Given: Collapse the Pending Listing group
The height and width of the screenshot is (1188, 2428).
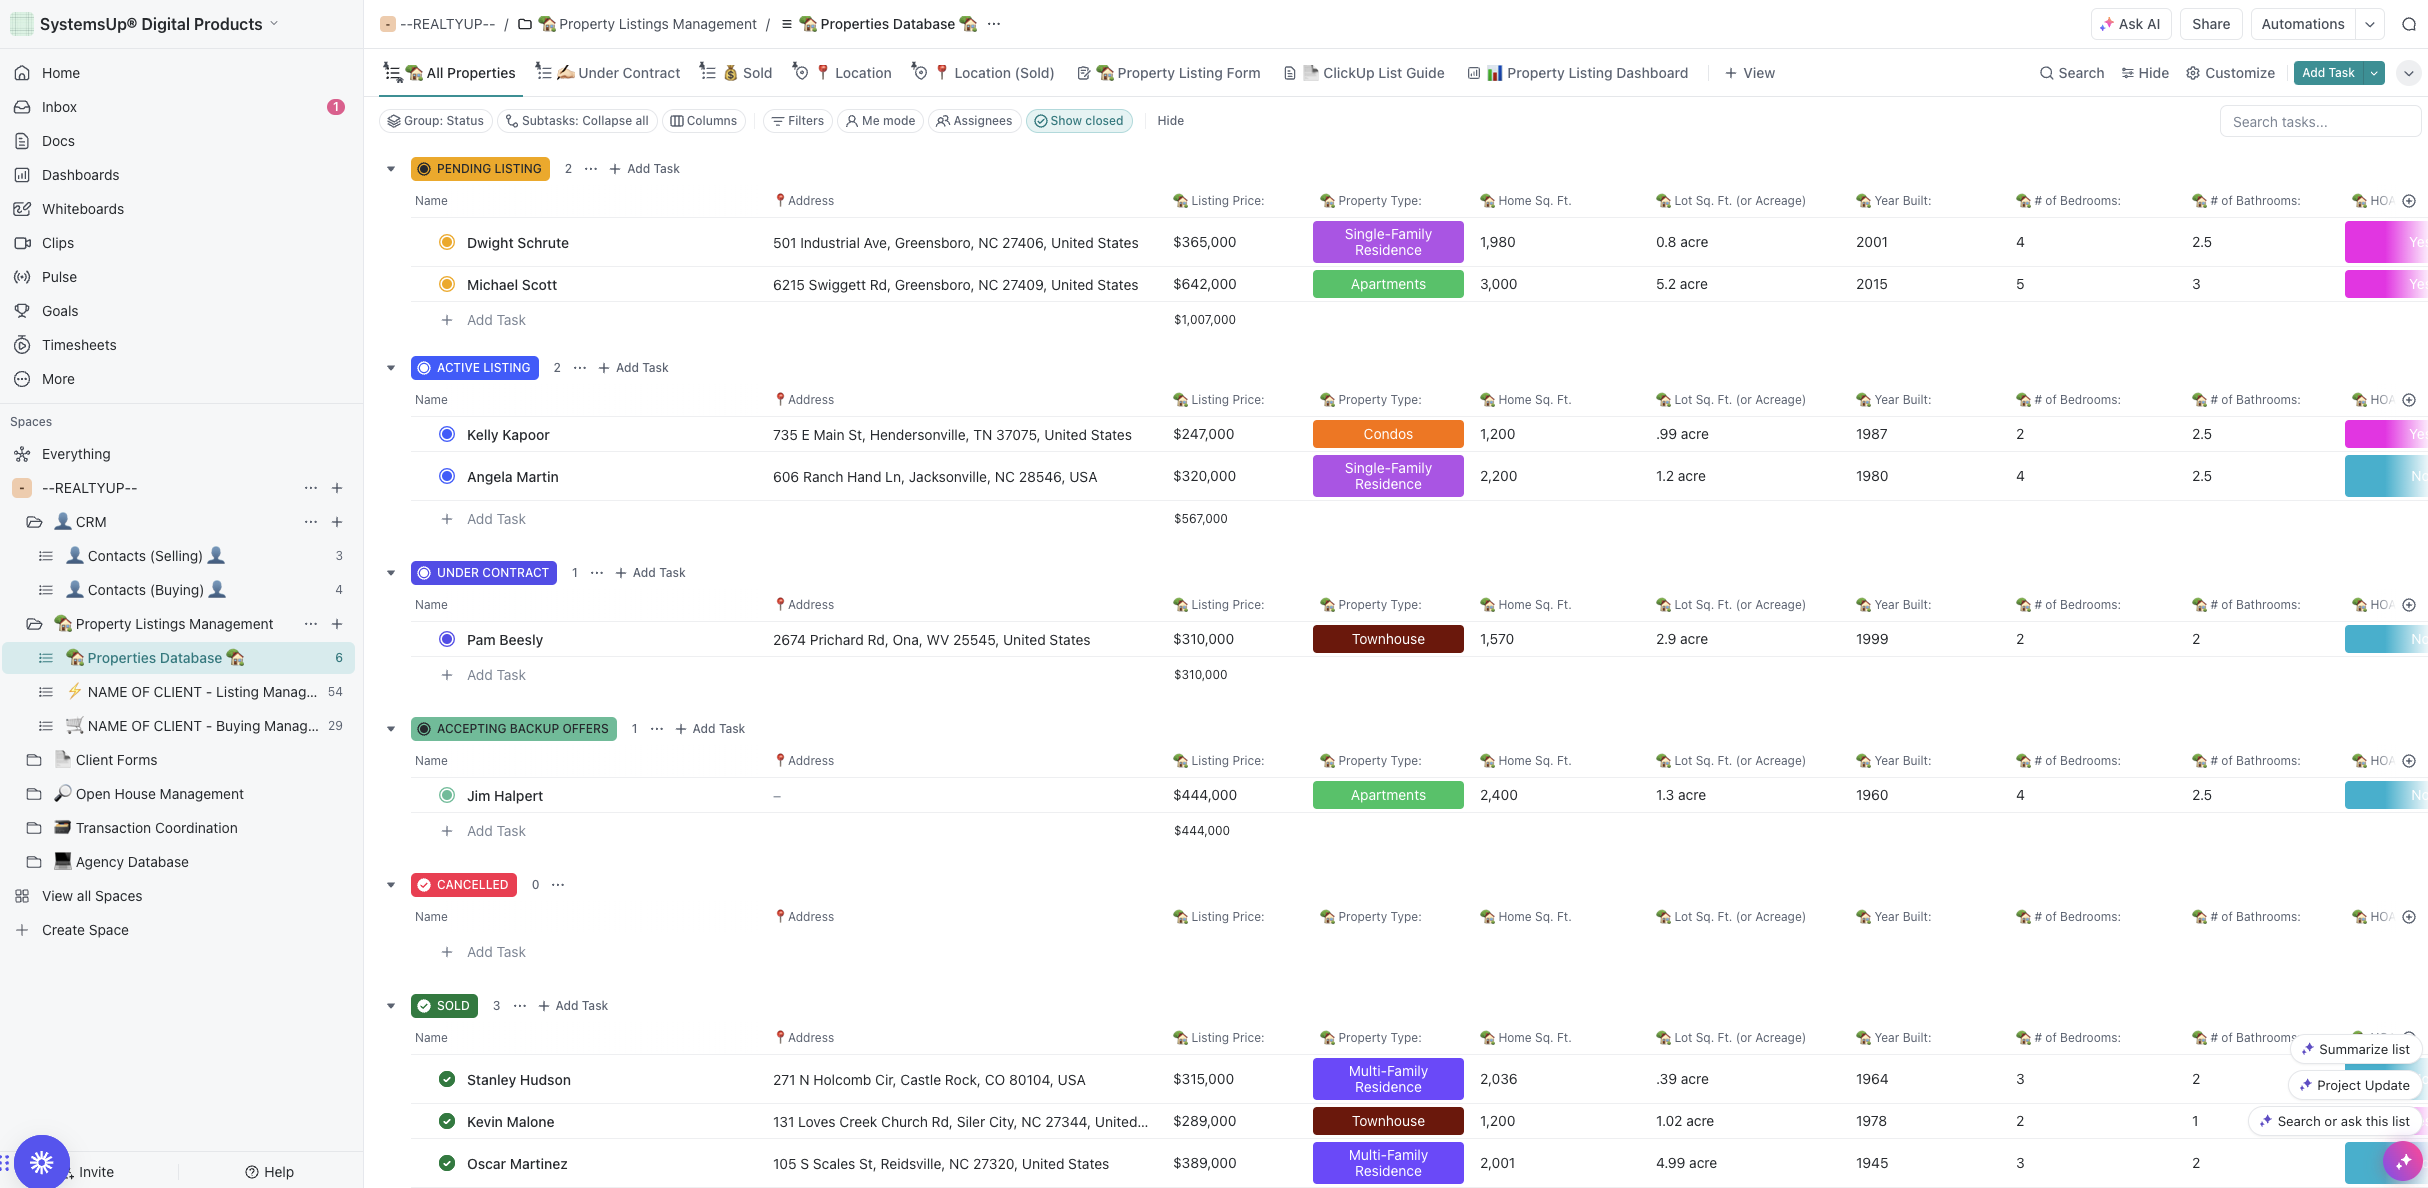Looking at the screenshot, I should coord(391,169).
